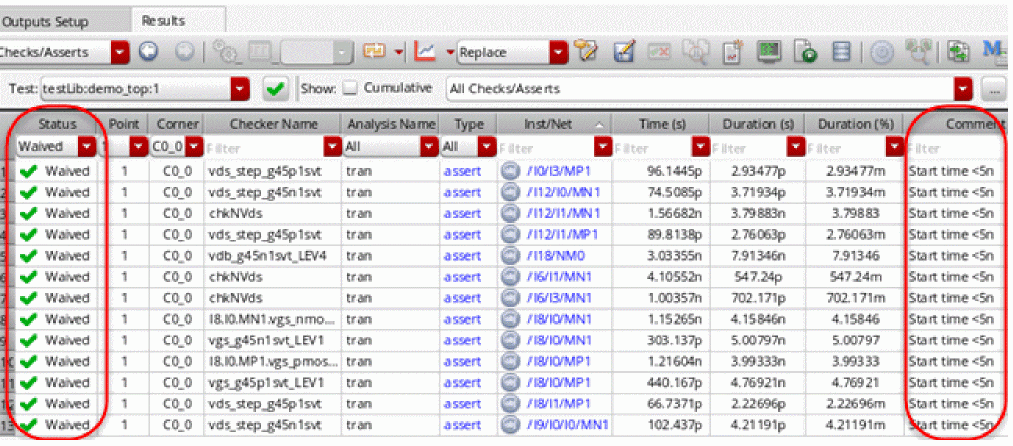The image size is (1013, 446).
Task: Click the edit notes pencil icon
Action: (625, 52)
